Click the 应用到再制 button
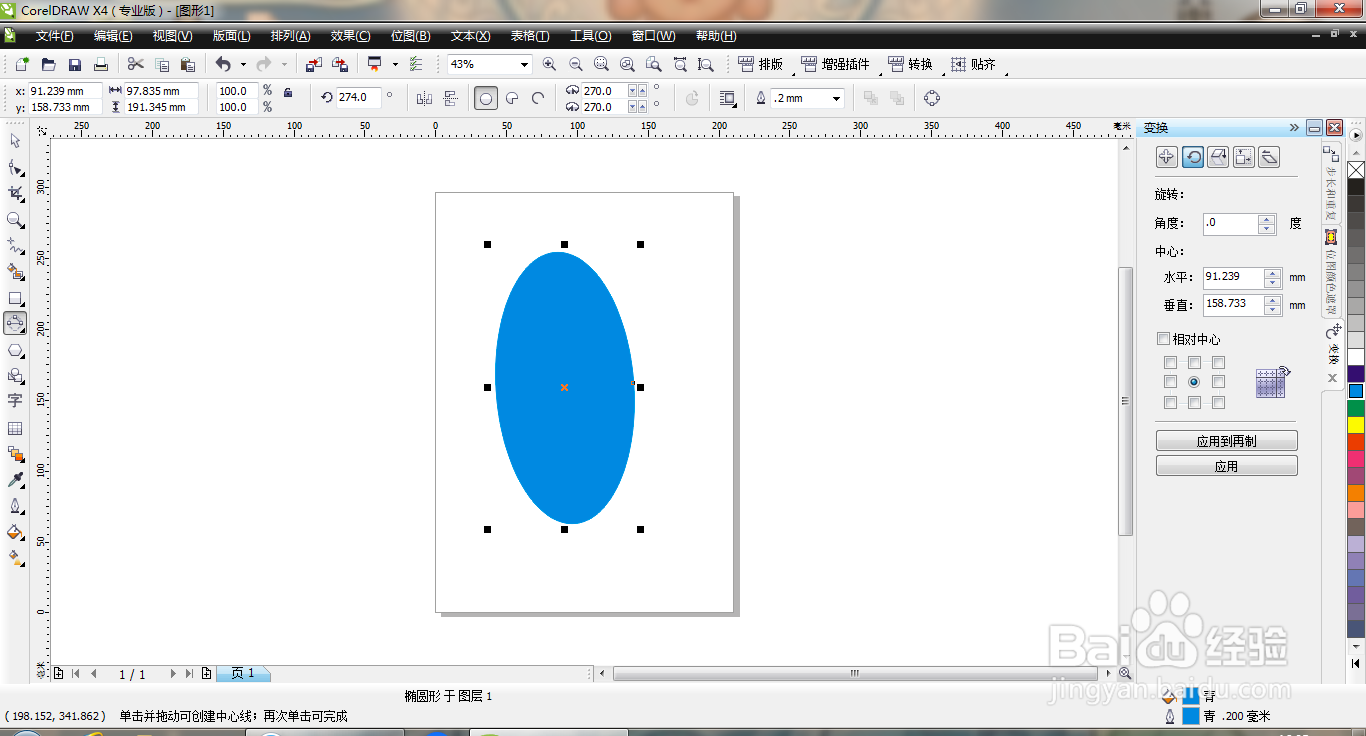 [1227, 441]
